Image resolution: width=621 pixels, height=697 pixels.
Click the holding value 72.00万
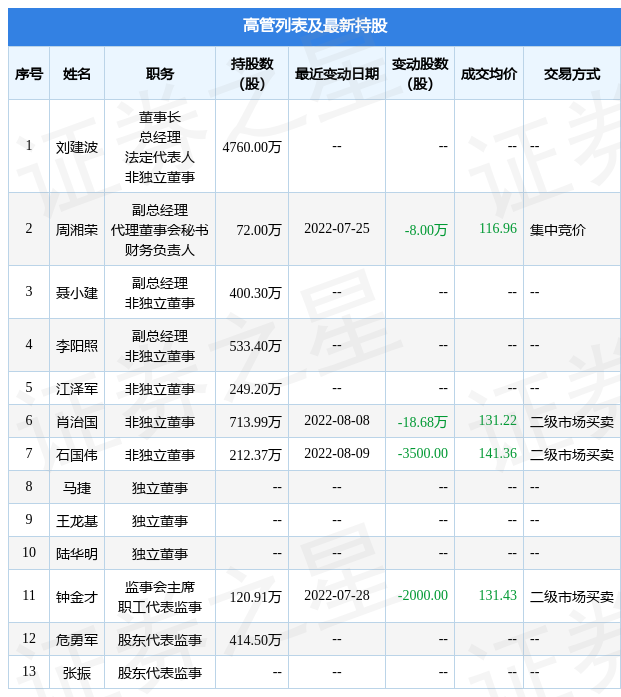pos(259,230)
